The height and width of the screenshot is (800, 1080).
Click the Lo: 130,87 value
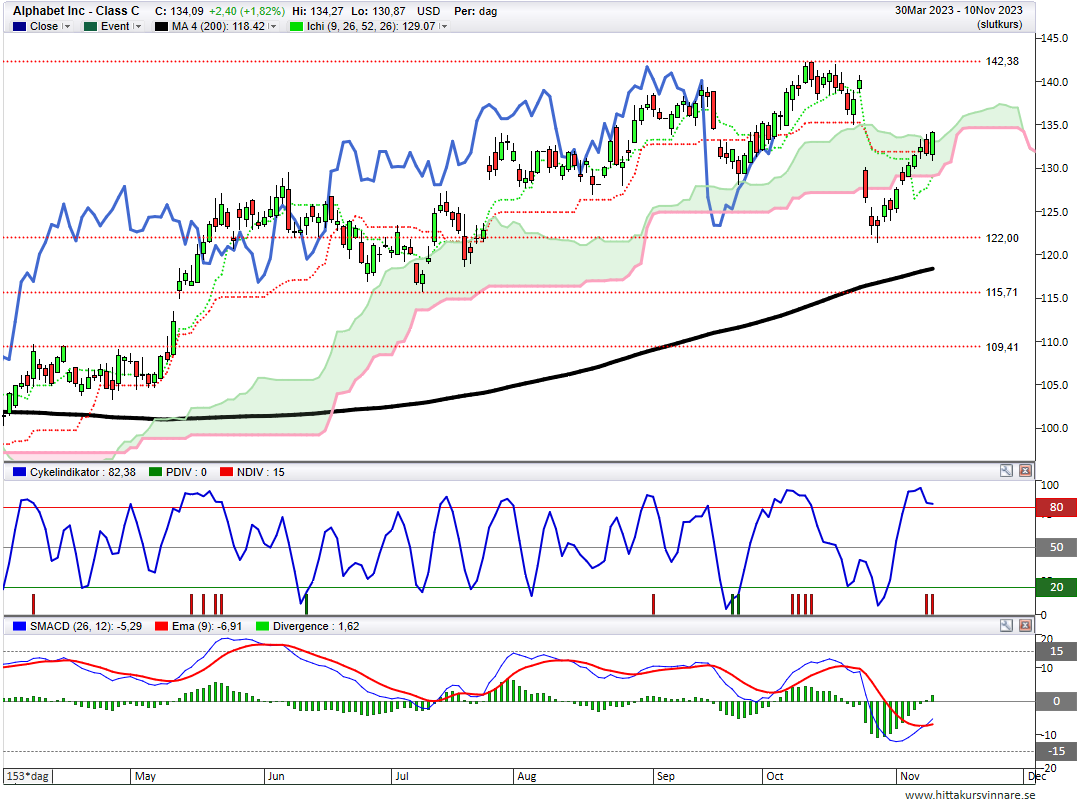(377, 11)
